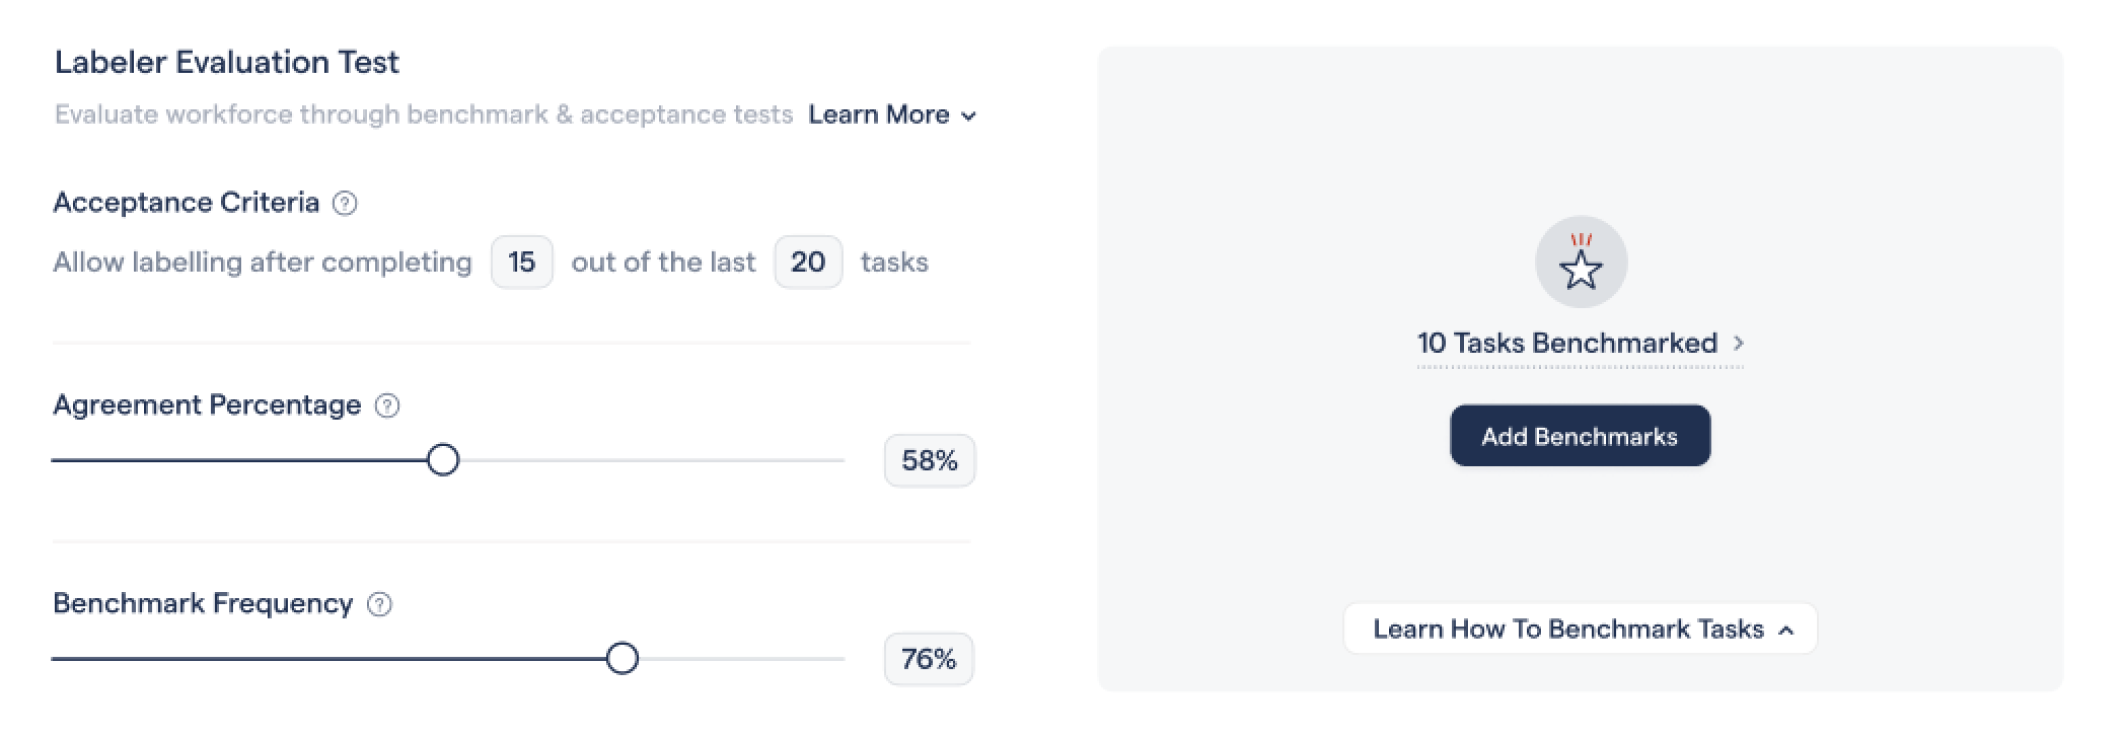Click the arrow beside 10 Tasks Benchmarked
Viewport: 2123px width, 742px height.
[1739, 343]
